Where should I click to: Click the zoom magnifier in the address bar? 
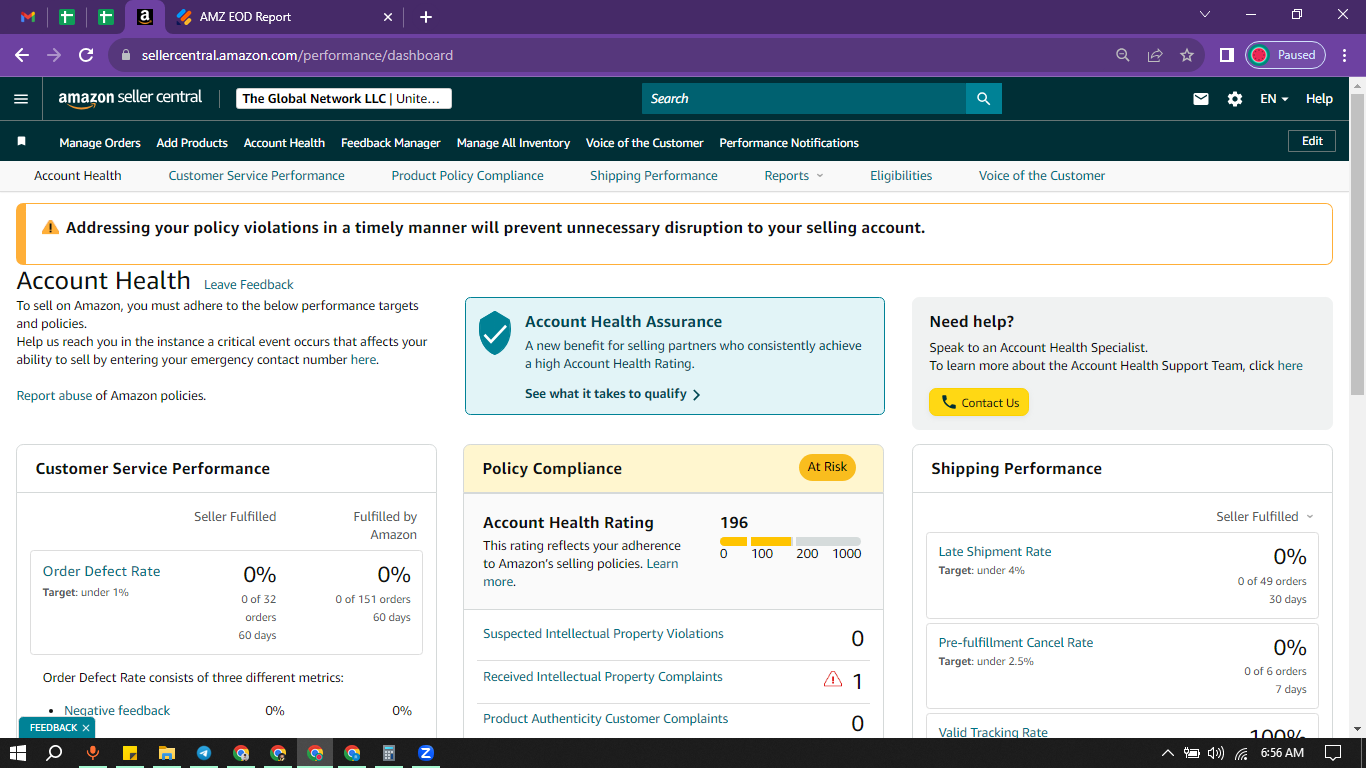click(1123, 55)
